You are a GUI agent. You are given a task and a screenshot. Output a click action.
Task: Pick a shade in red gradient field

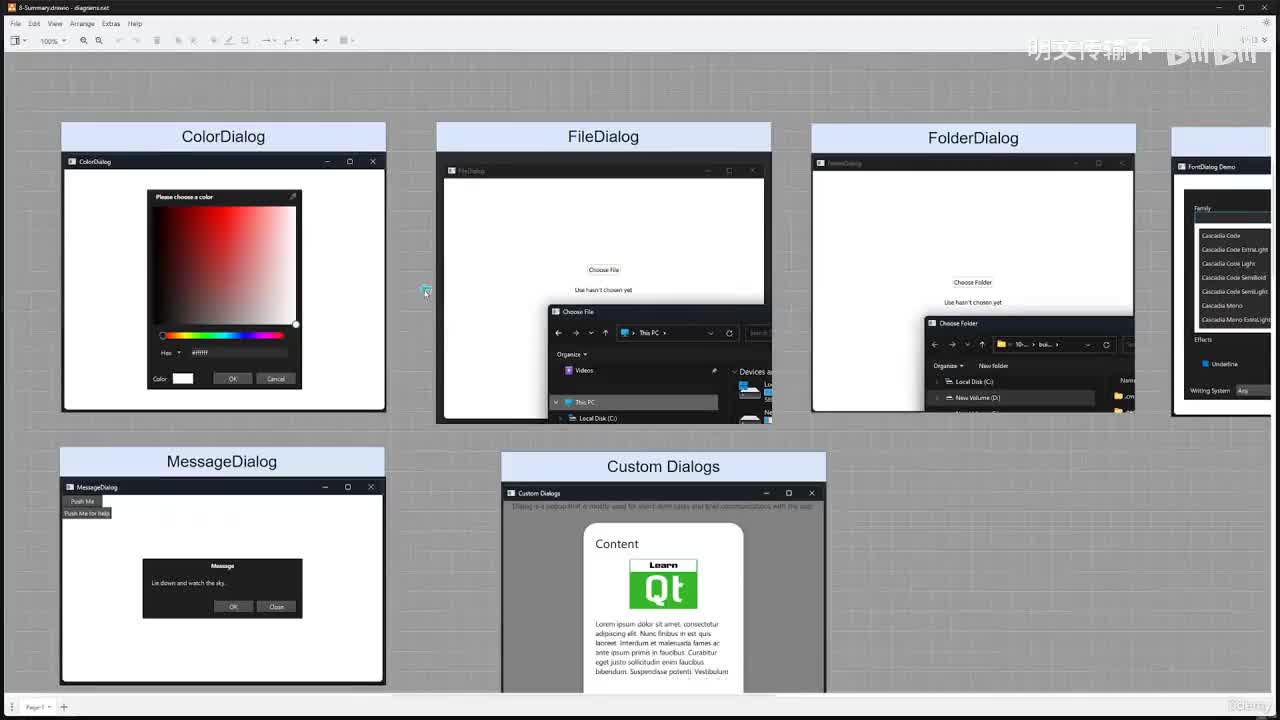coord(224,265)
